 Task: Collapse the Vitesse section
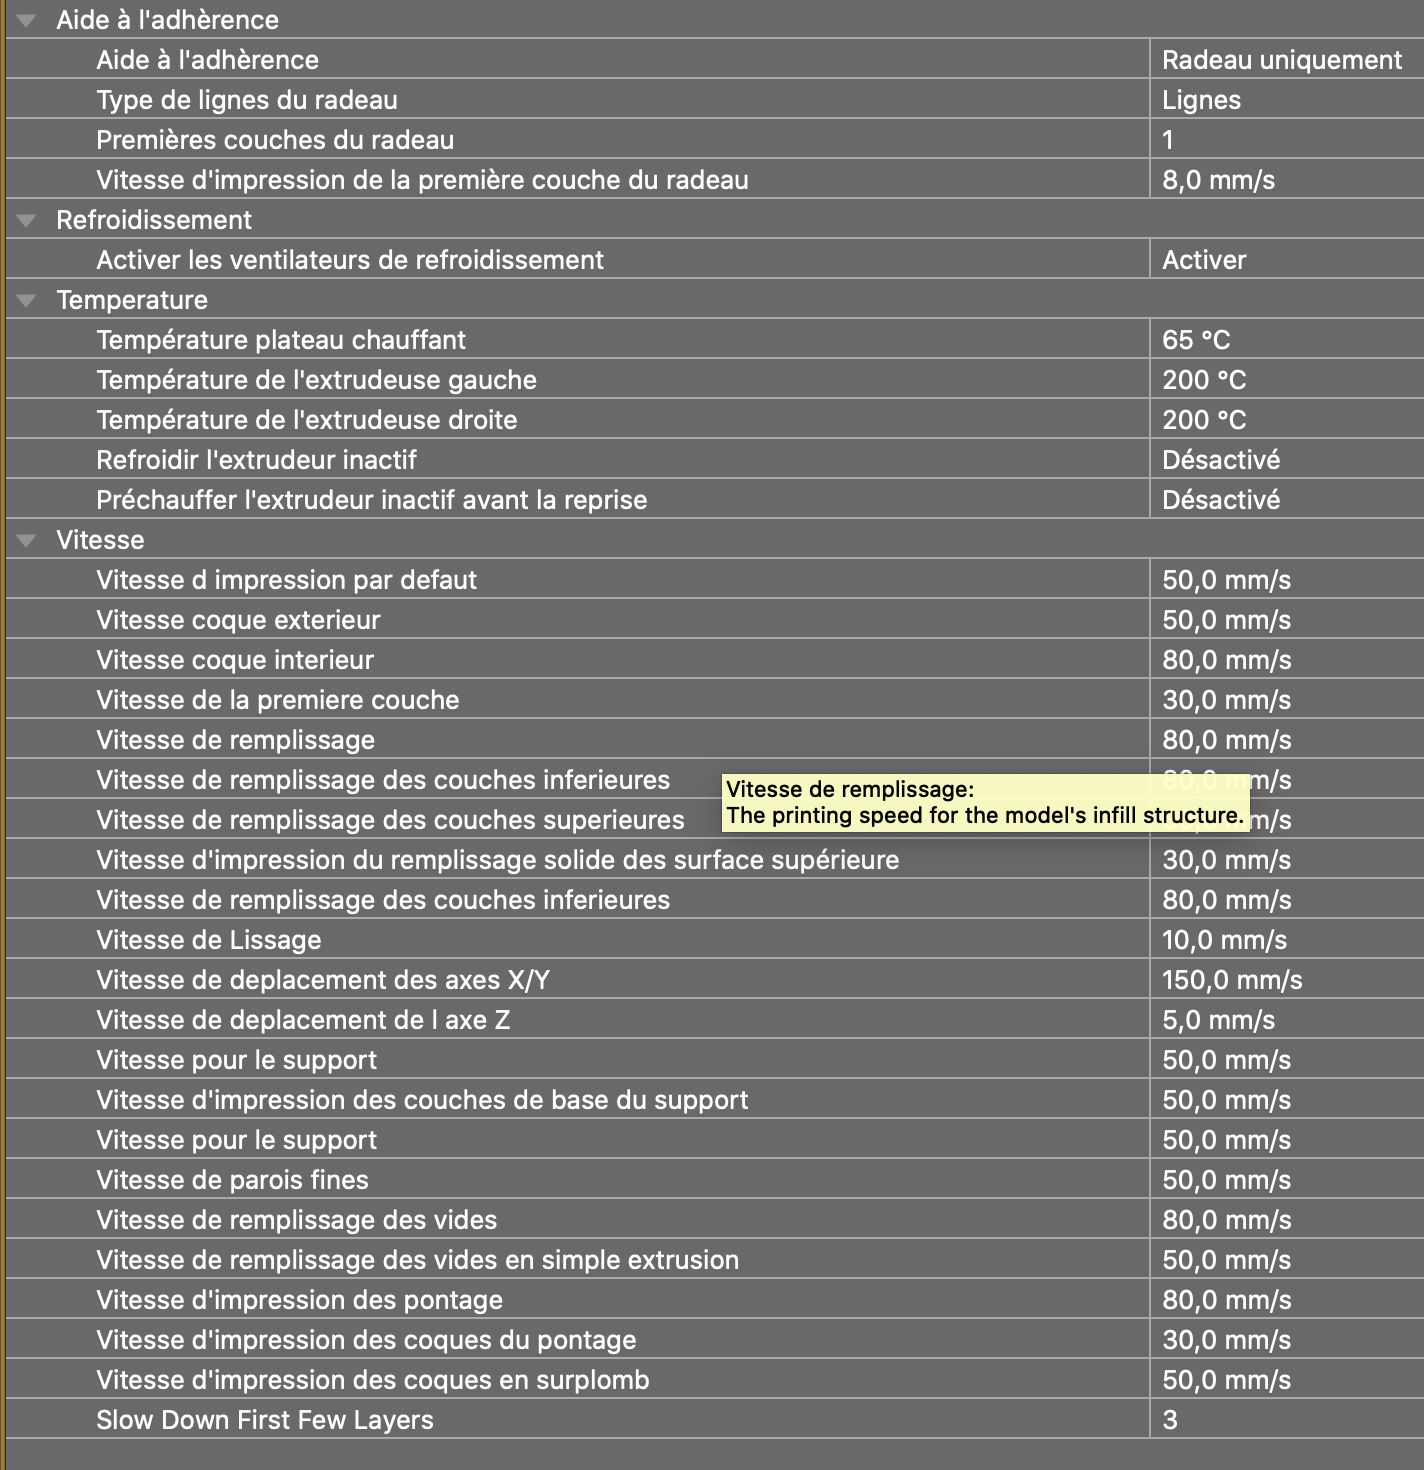[x=27, y=540]
